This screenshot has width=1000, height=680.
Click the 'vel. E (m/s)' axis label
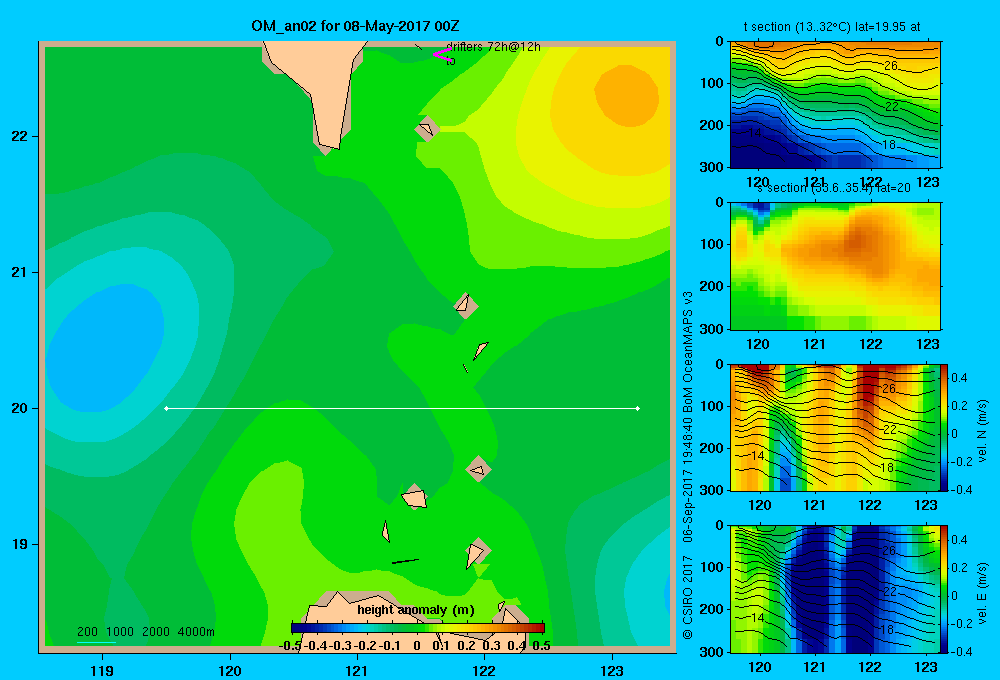[x=982, y=592]
